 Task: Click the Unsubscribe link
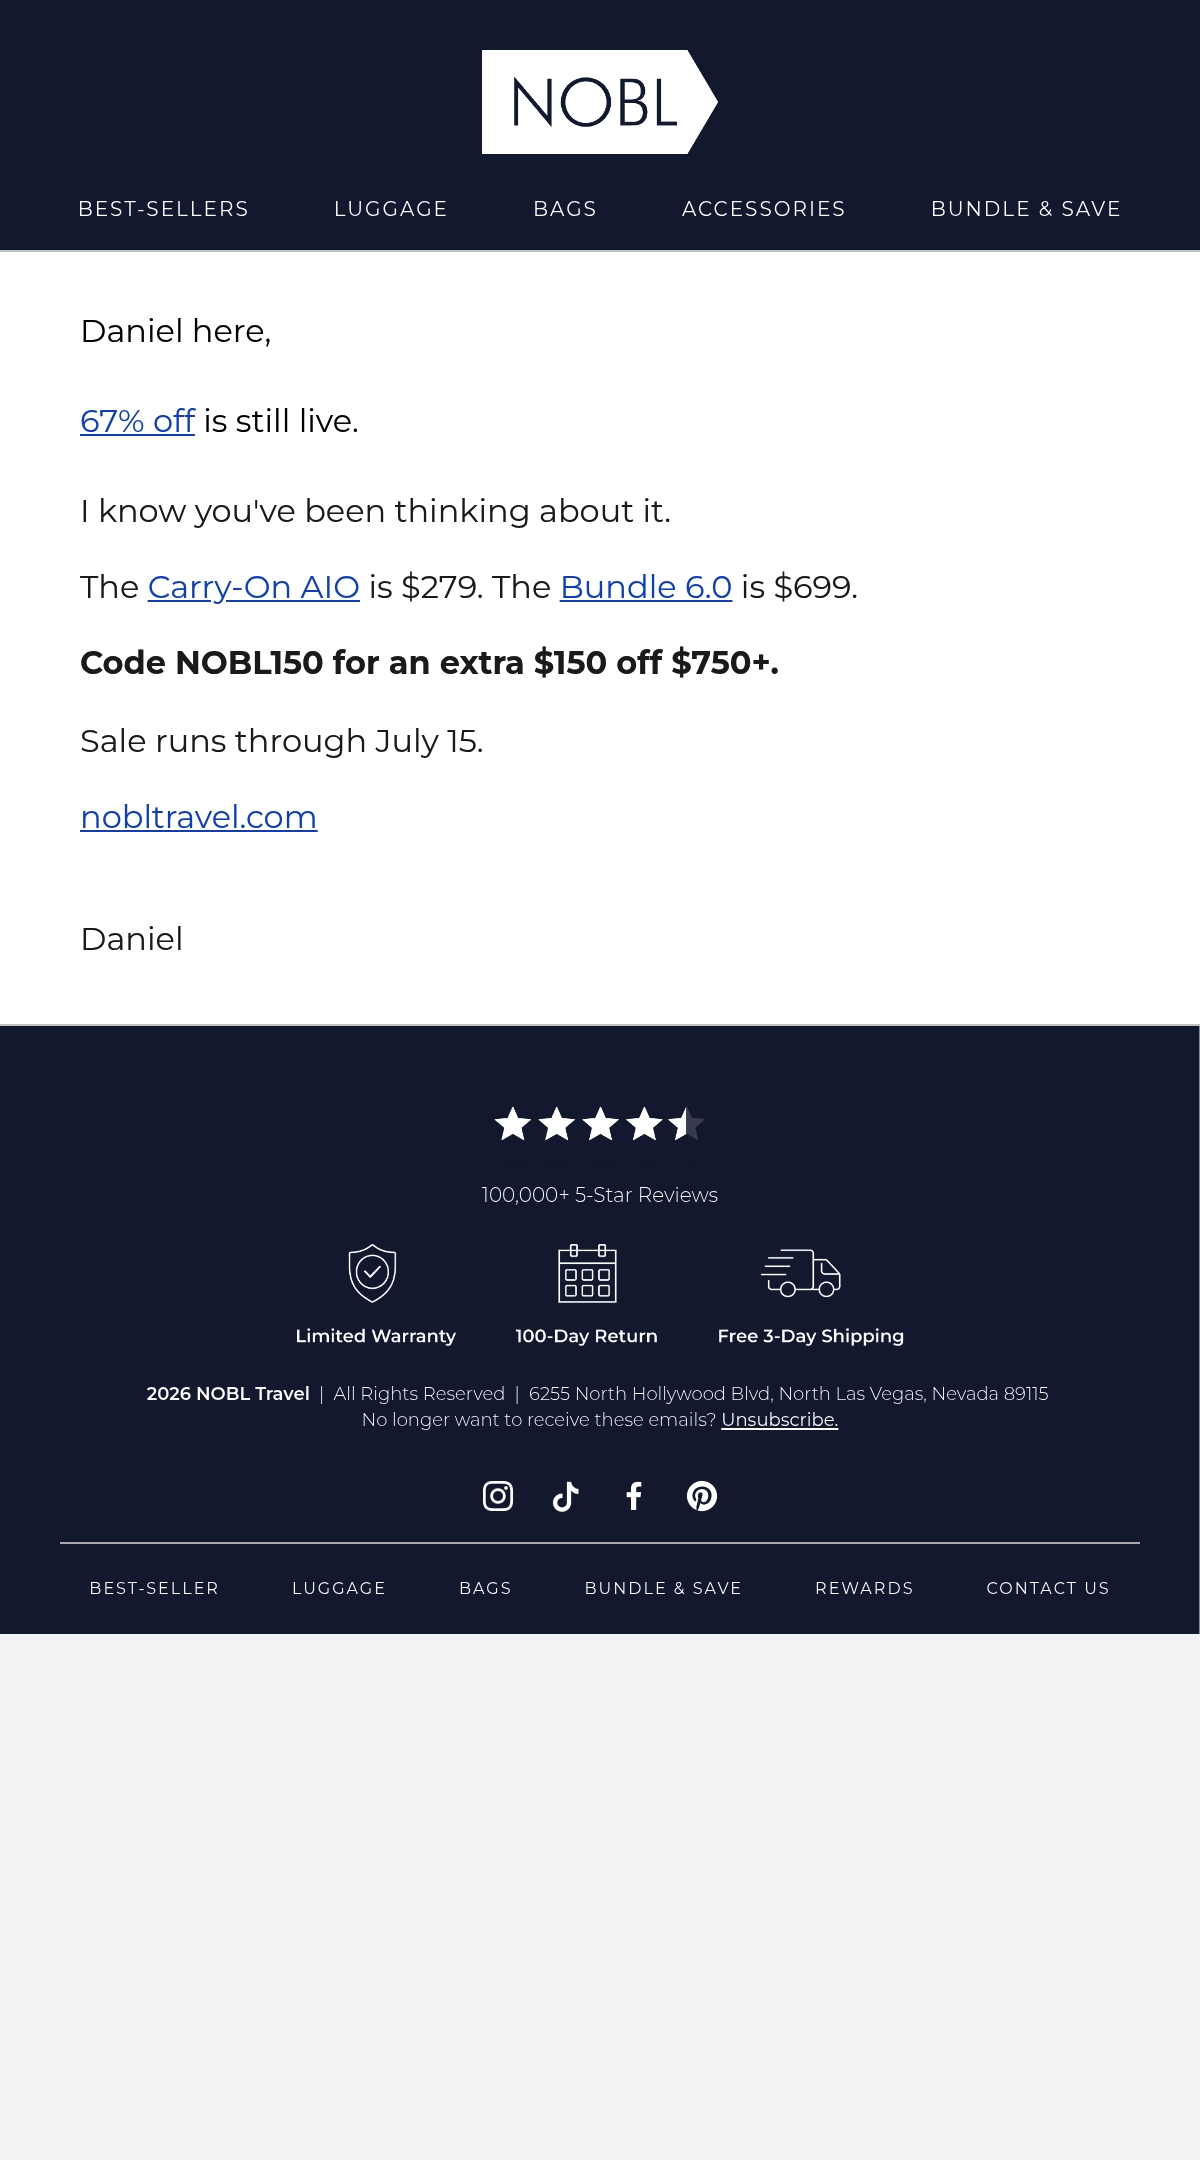point(780,1420)
